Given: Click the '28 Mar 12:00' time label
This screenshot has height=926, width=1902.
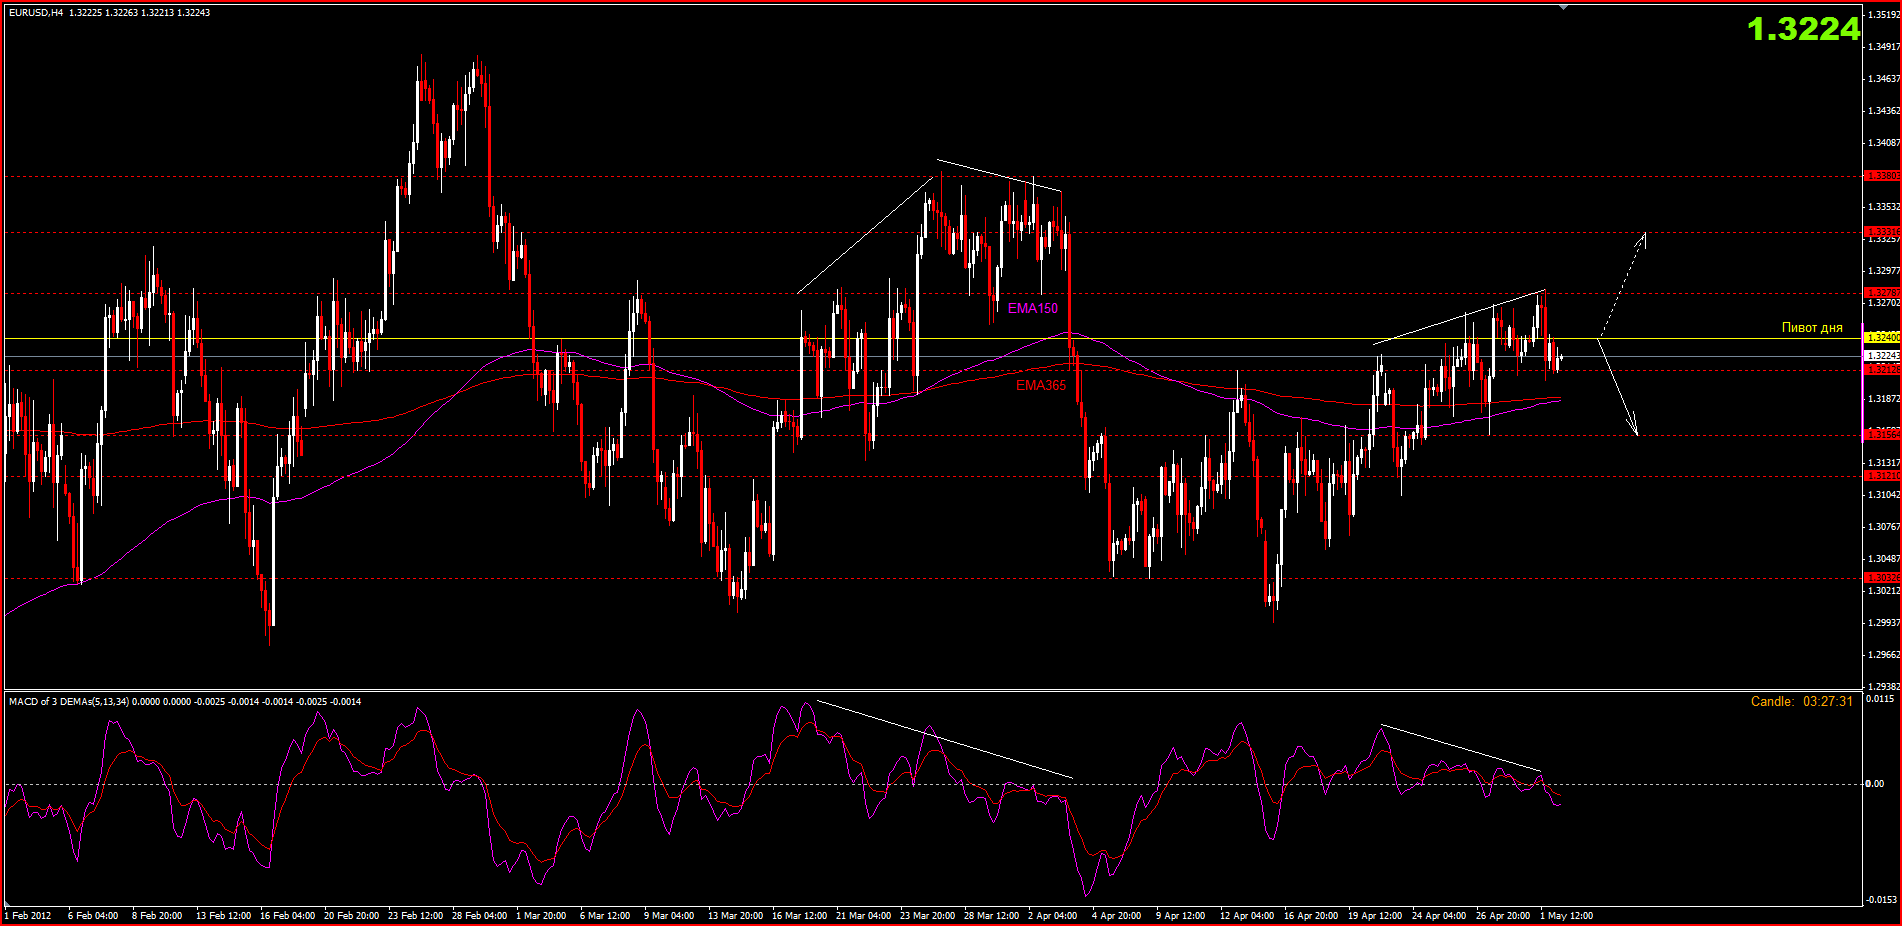Looking at the screenshot, I should pyautogui.click(x=992, y=915).
